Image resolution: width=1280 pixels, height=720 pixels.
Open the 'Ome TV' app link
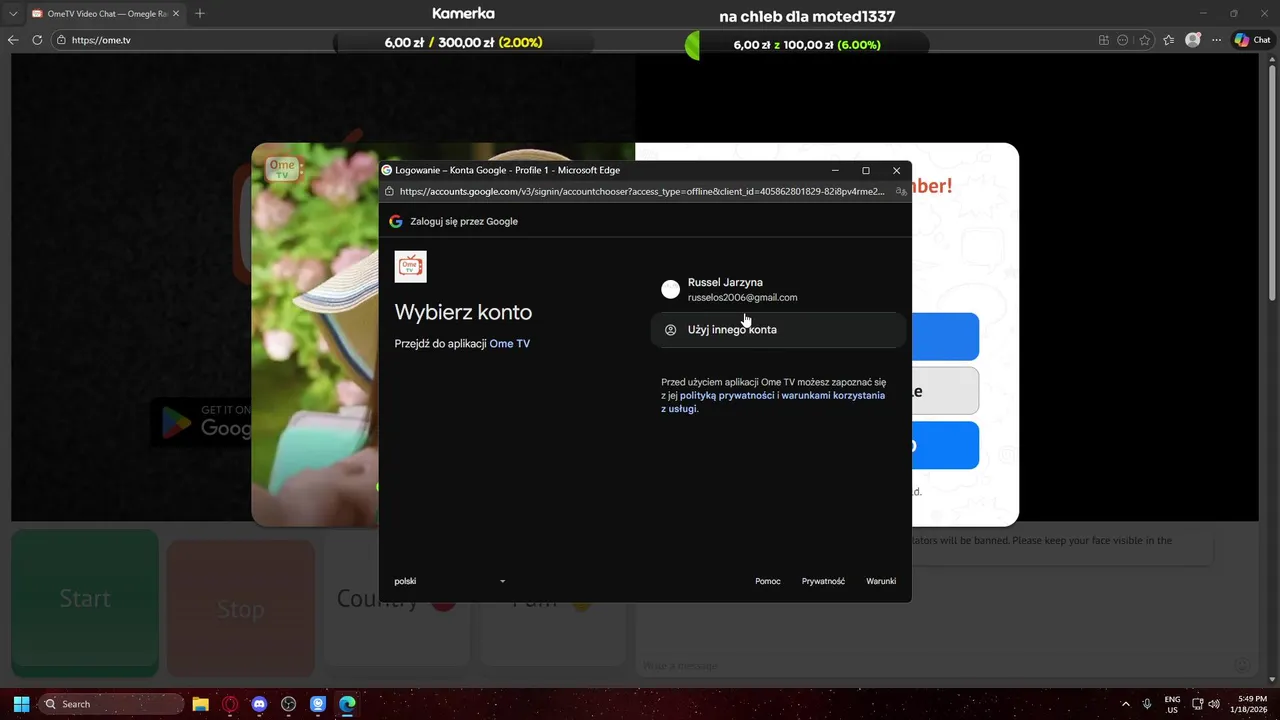coord(510,344)
